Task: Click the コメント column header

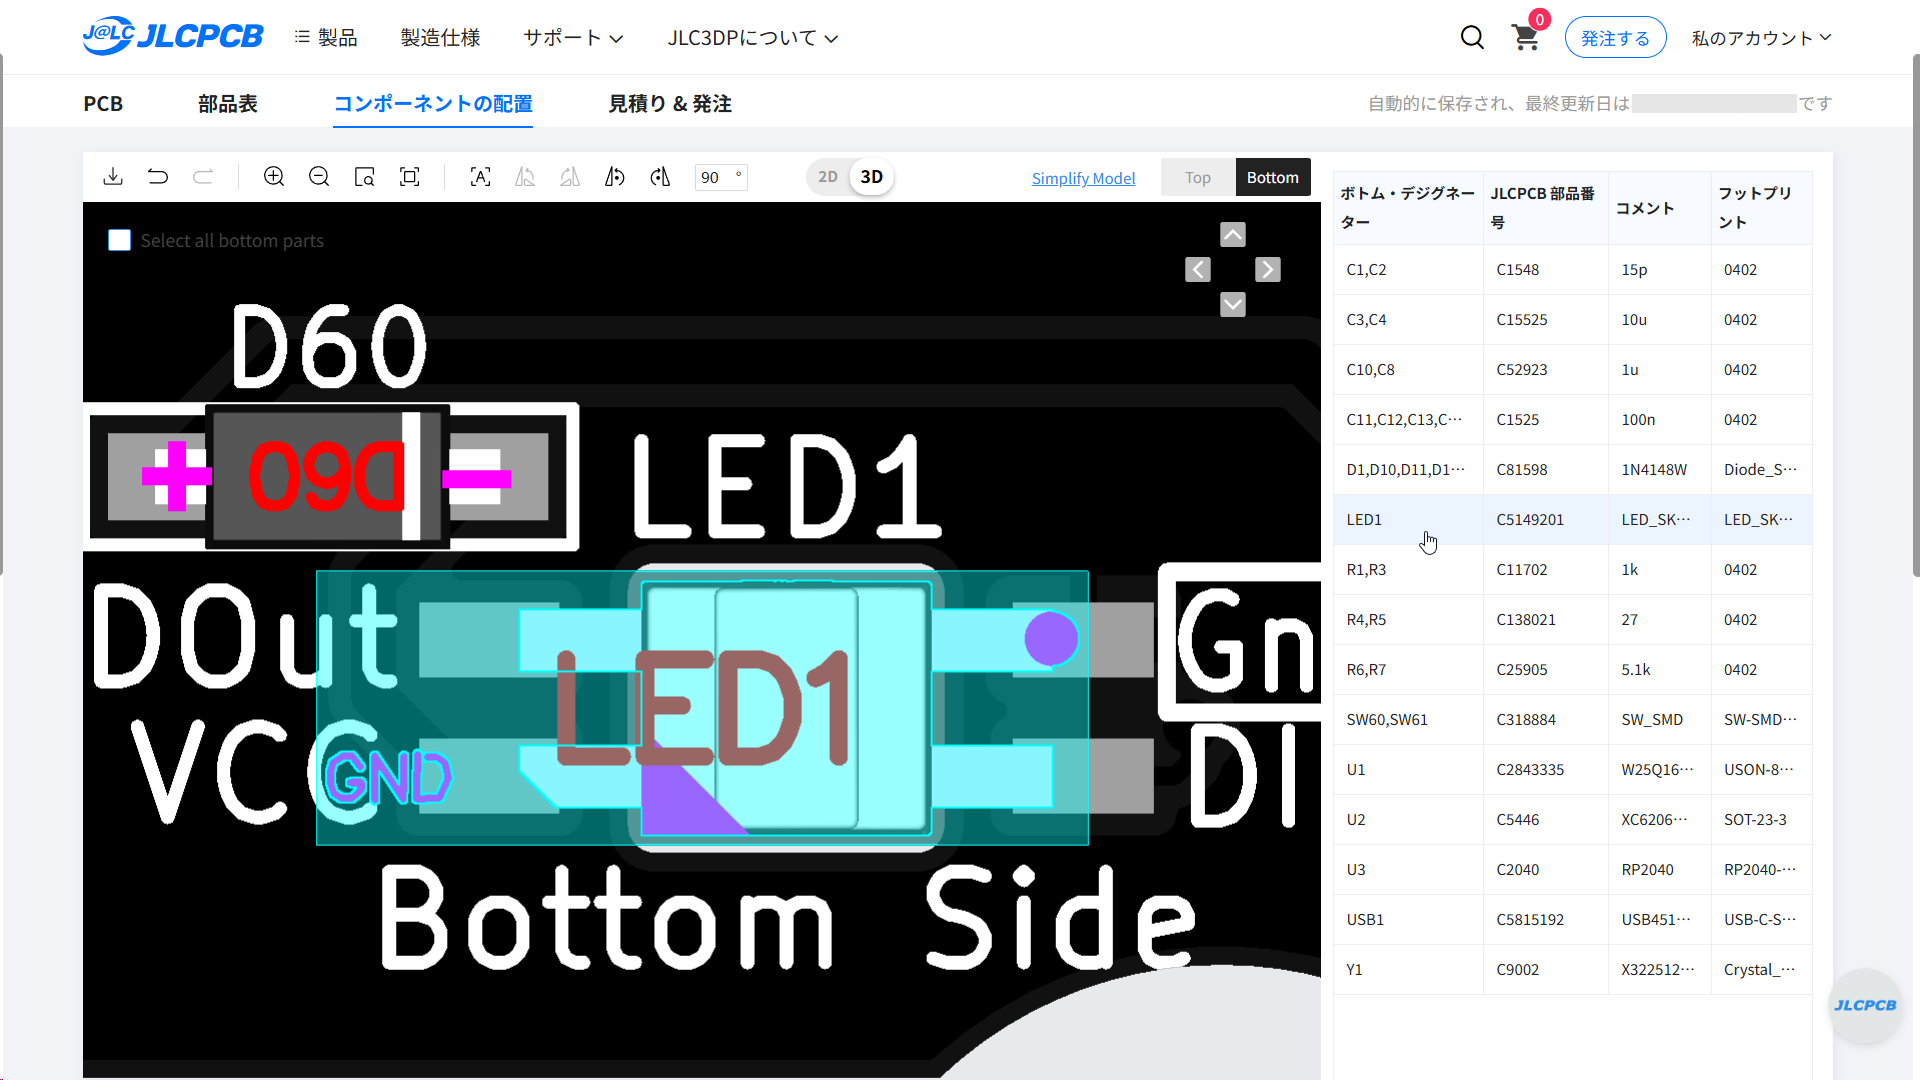Action: [1660, 208]
